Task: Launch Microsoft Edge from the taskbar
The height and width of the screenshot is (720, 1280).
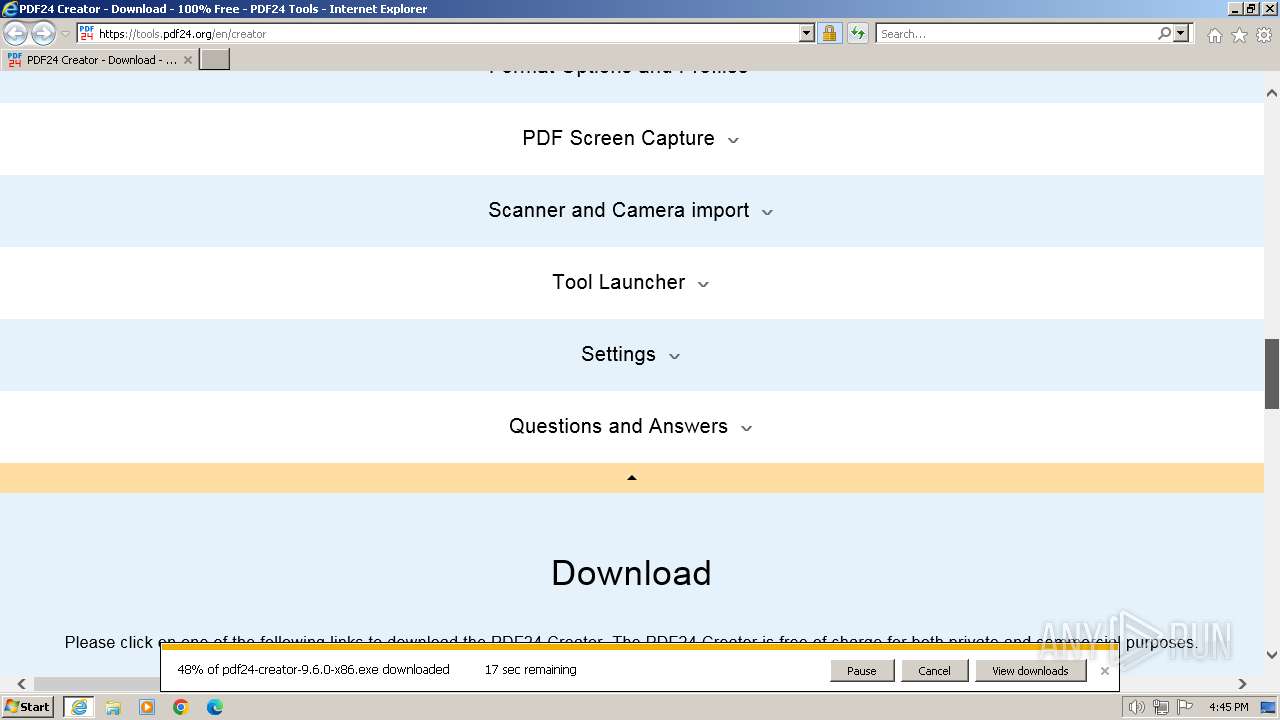Action: click(x=215, y=707)
